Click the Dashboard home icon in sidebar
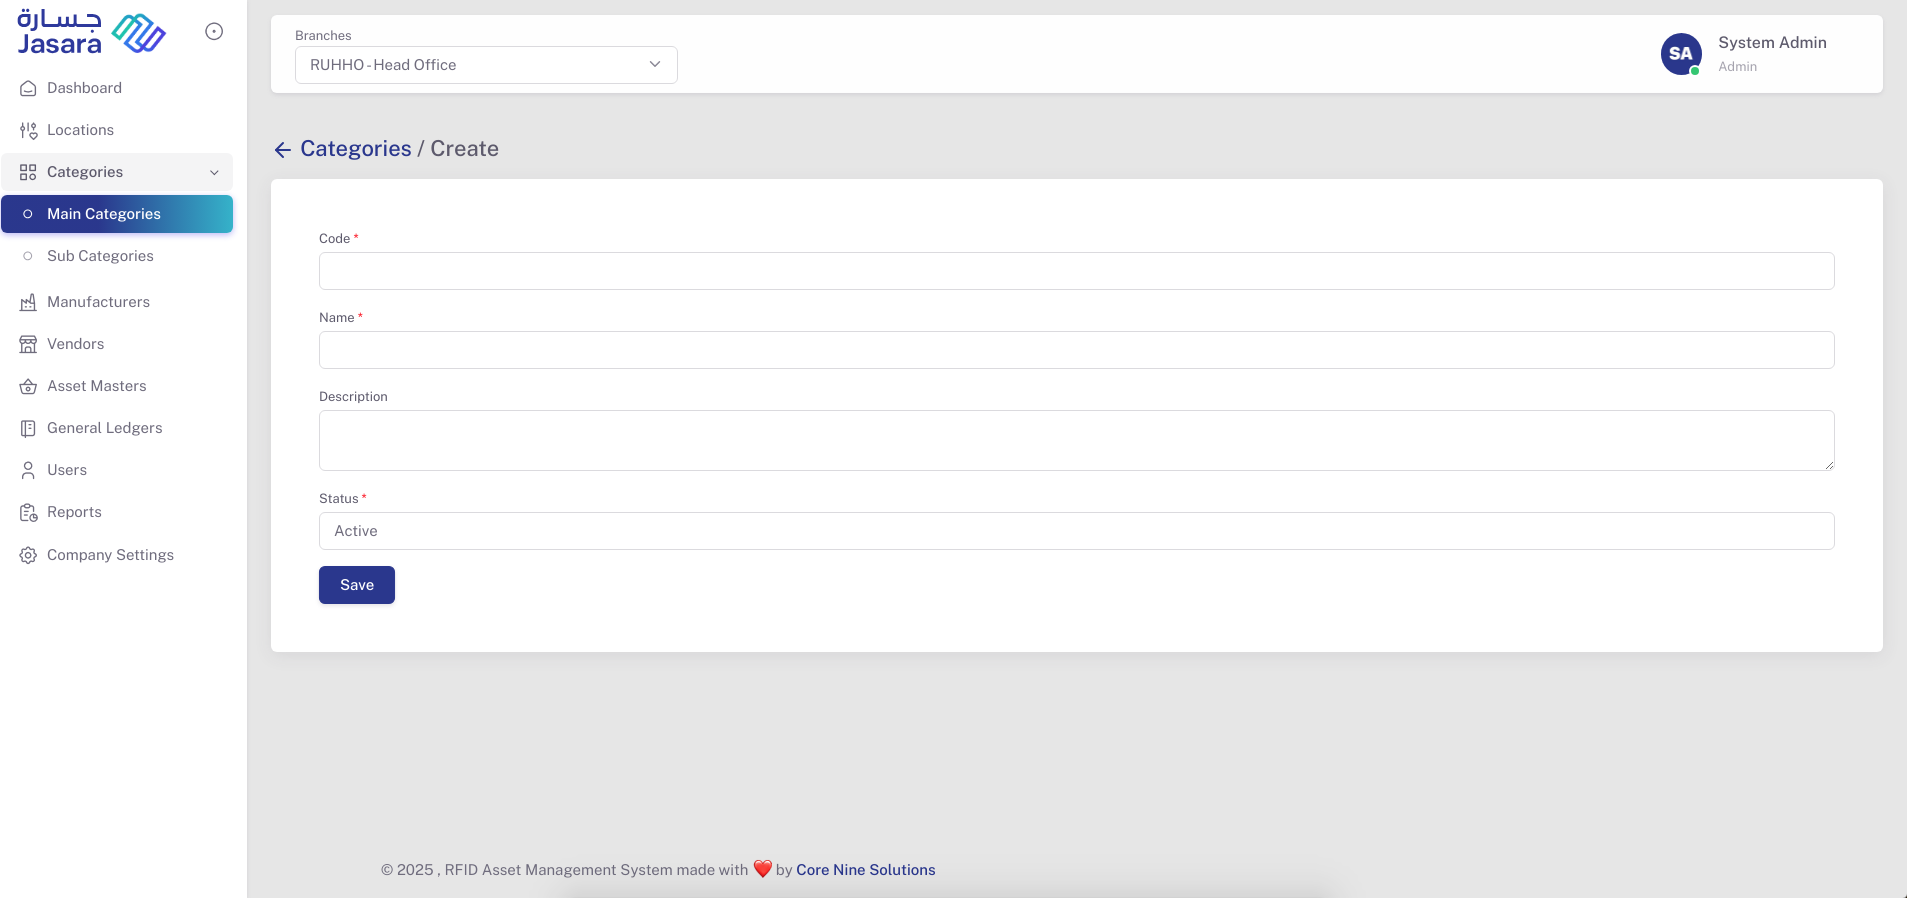The height and width of the screenshot is (898, 1907). 28,88
